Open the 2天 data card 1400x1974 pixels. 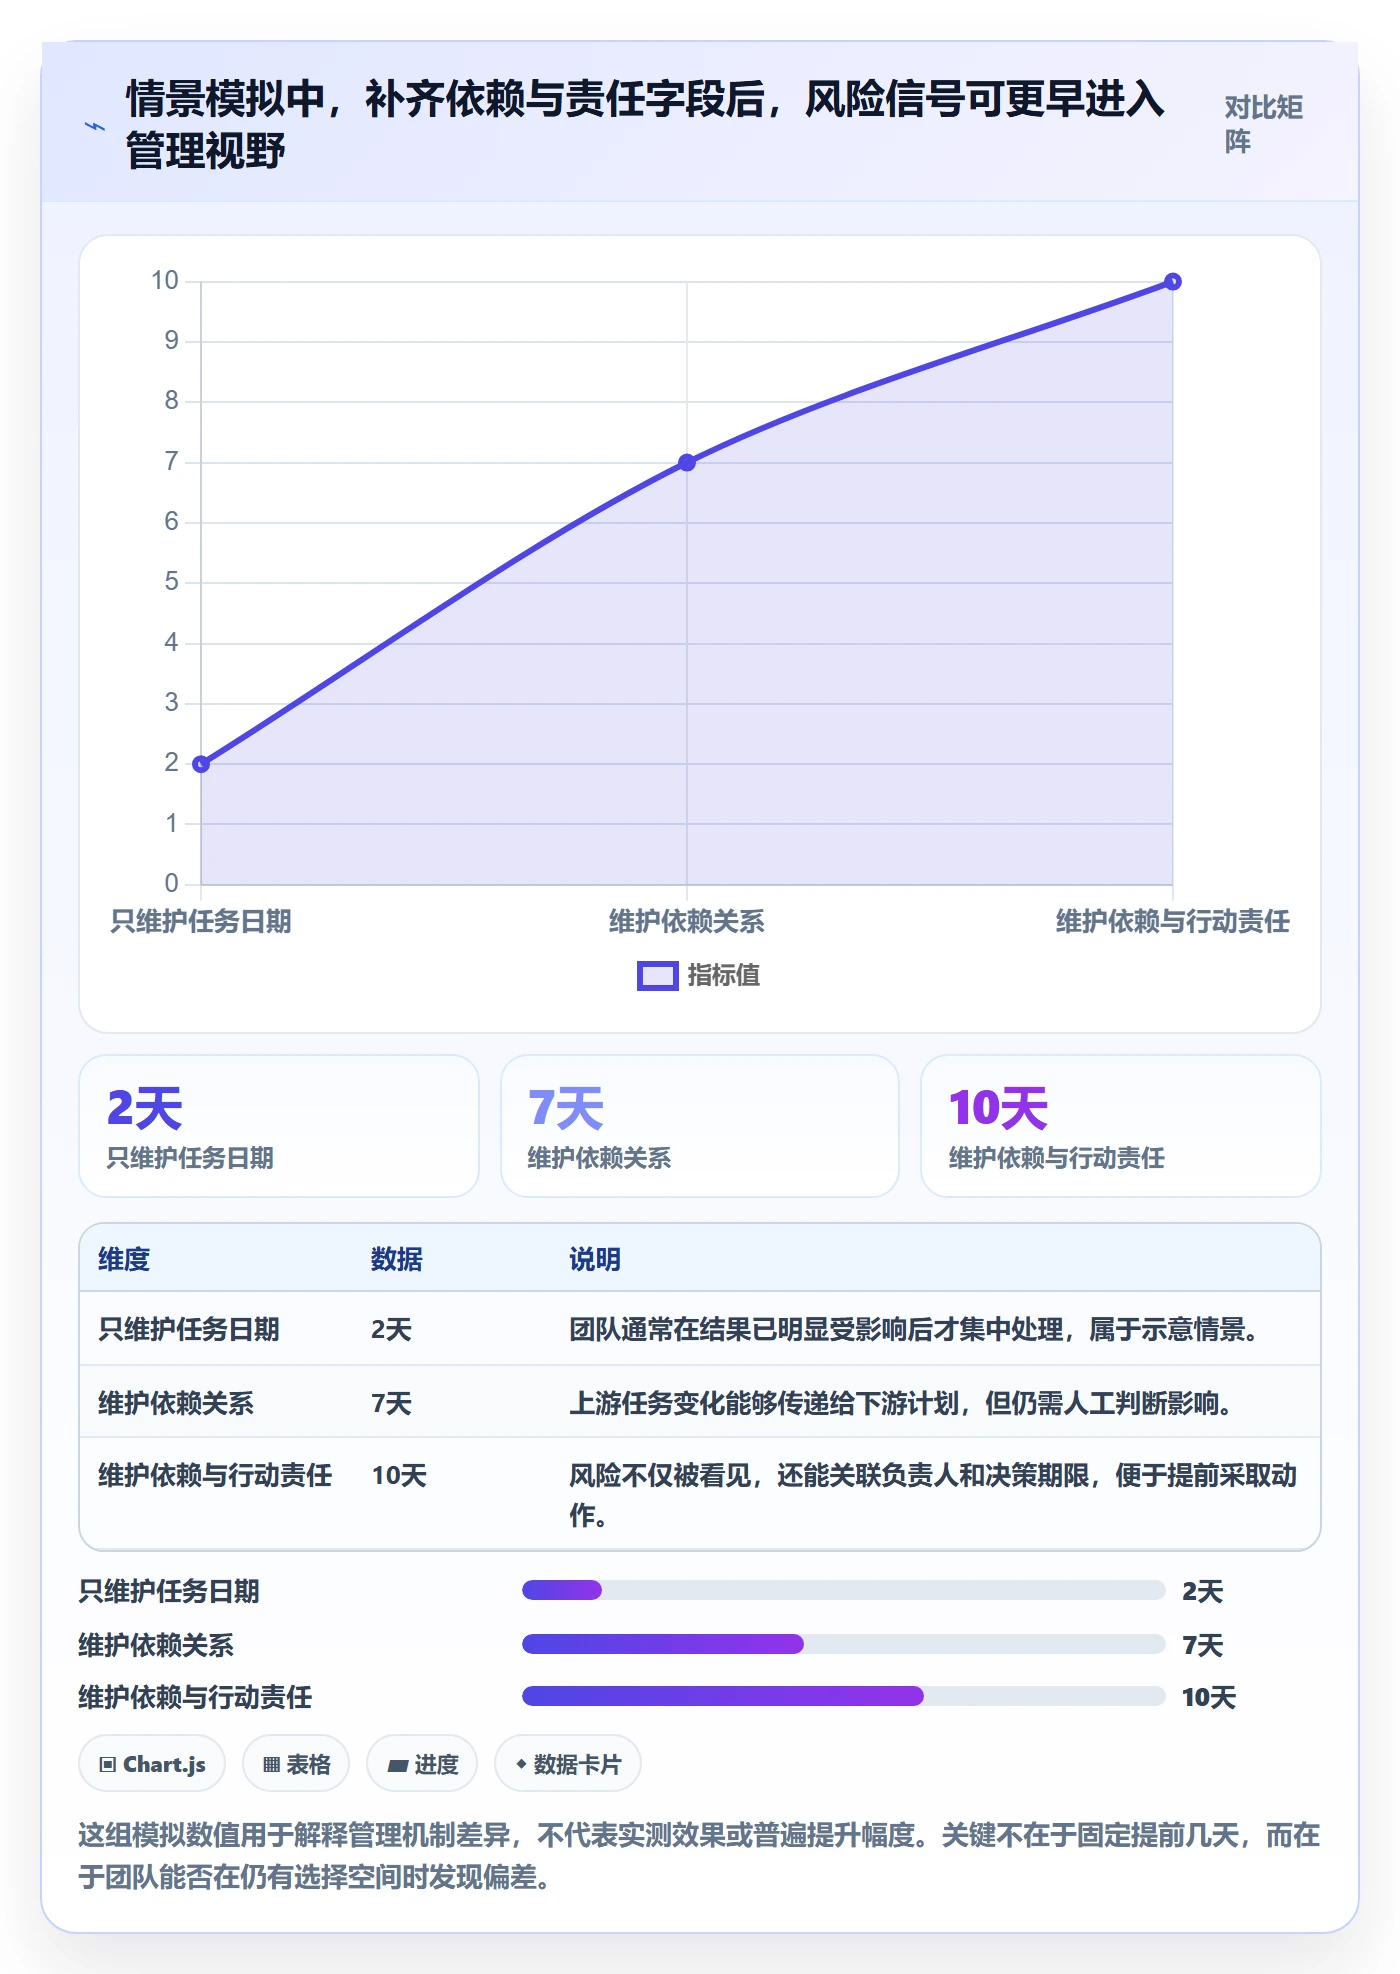[279, 1126]
